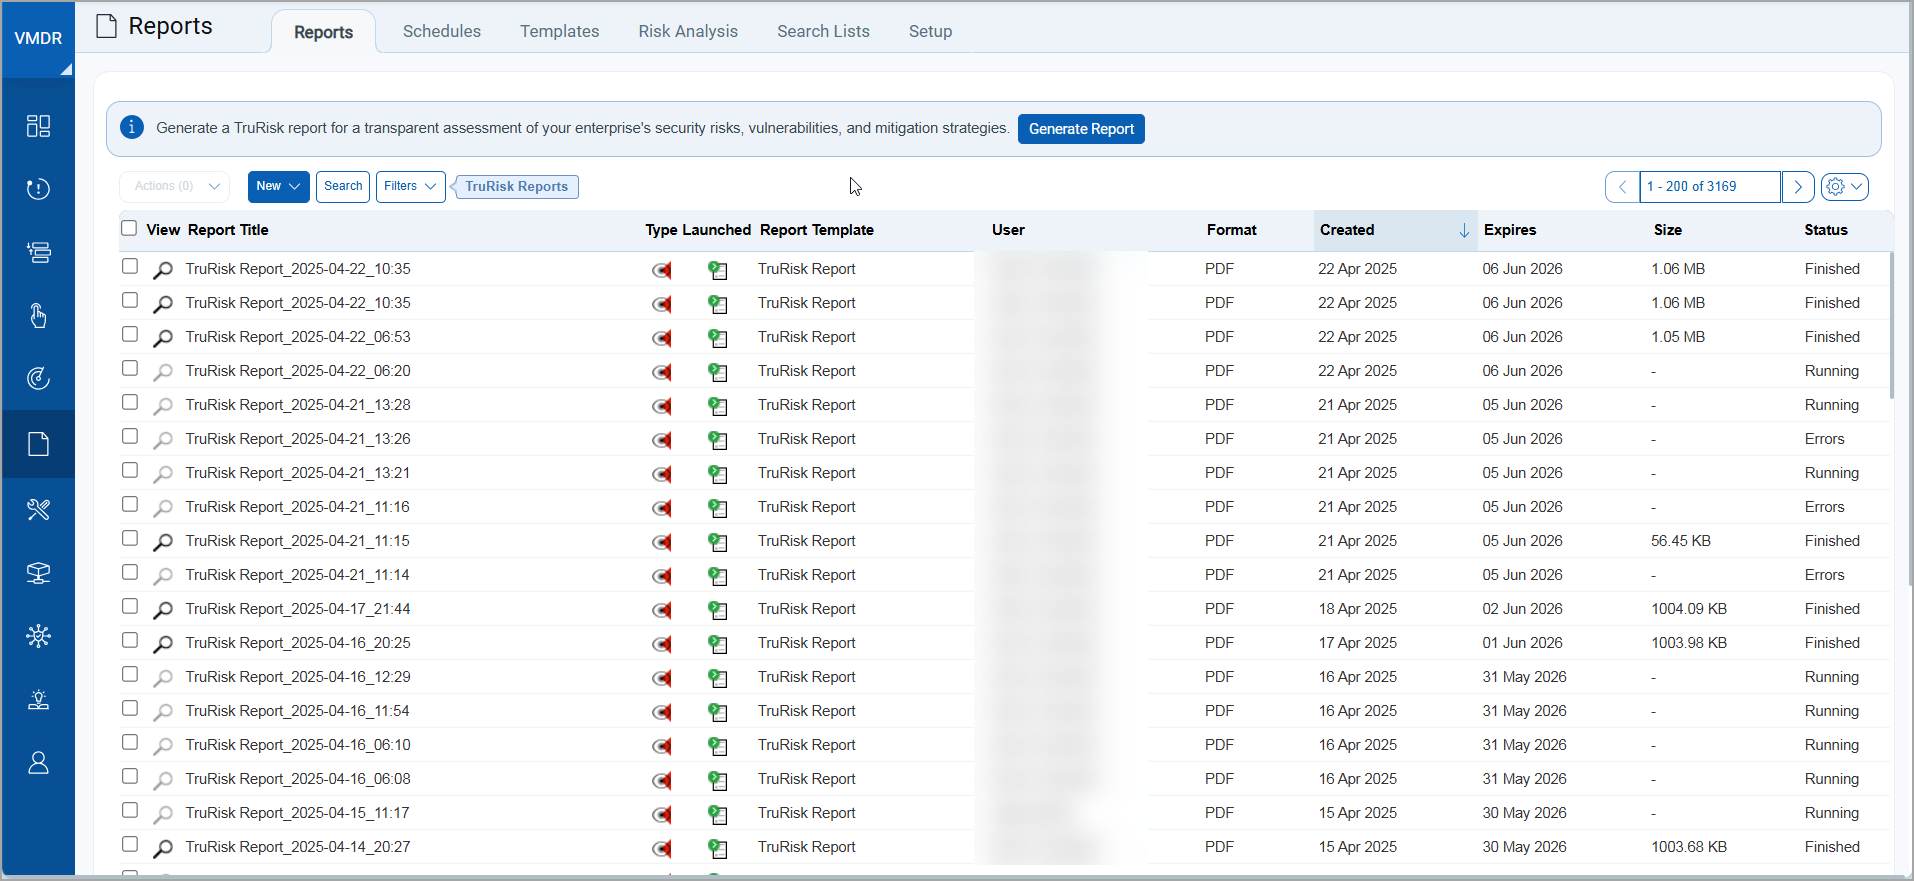View report TruRisk Report_2025-04-22_06:53 magnifier icon
Image resolution: width=1914 pixels, height=881 pixels.
click(x=163, y=338)
